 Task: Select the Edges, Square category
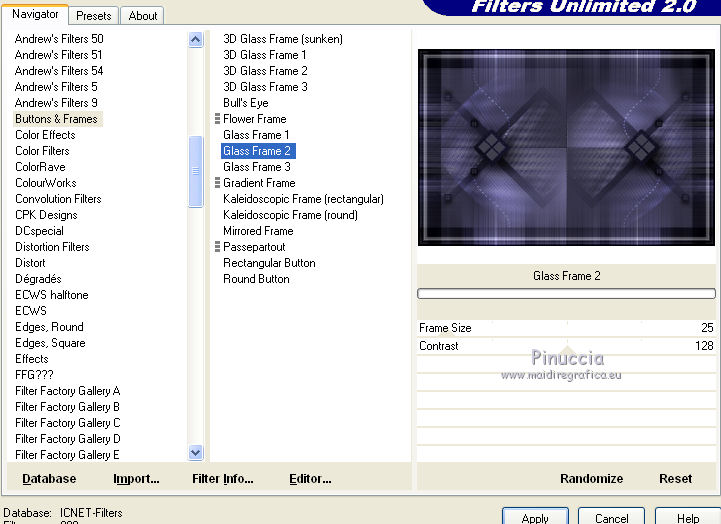tap(50, 343)
